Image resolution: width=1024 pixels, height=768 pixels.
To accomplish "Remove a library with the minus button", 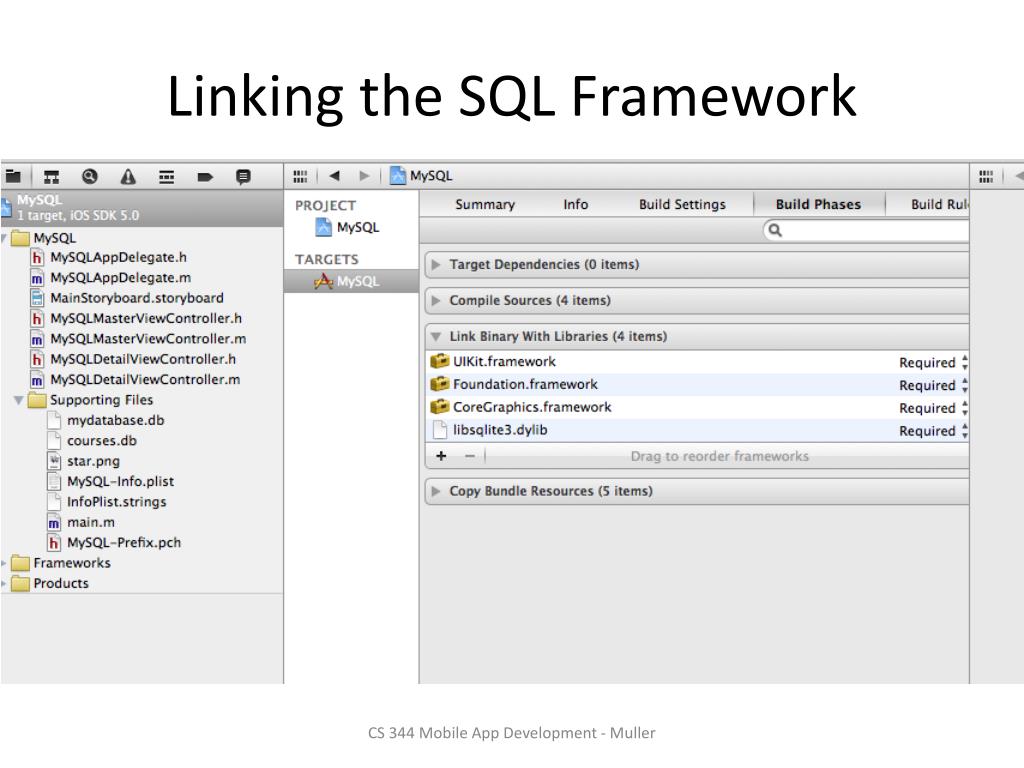I will pos(470,456).
